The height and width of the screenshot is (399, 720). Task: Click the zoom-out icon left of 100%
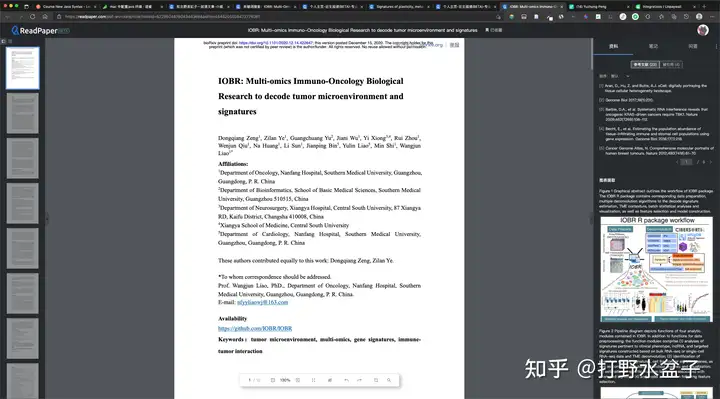tap(273, 380)
